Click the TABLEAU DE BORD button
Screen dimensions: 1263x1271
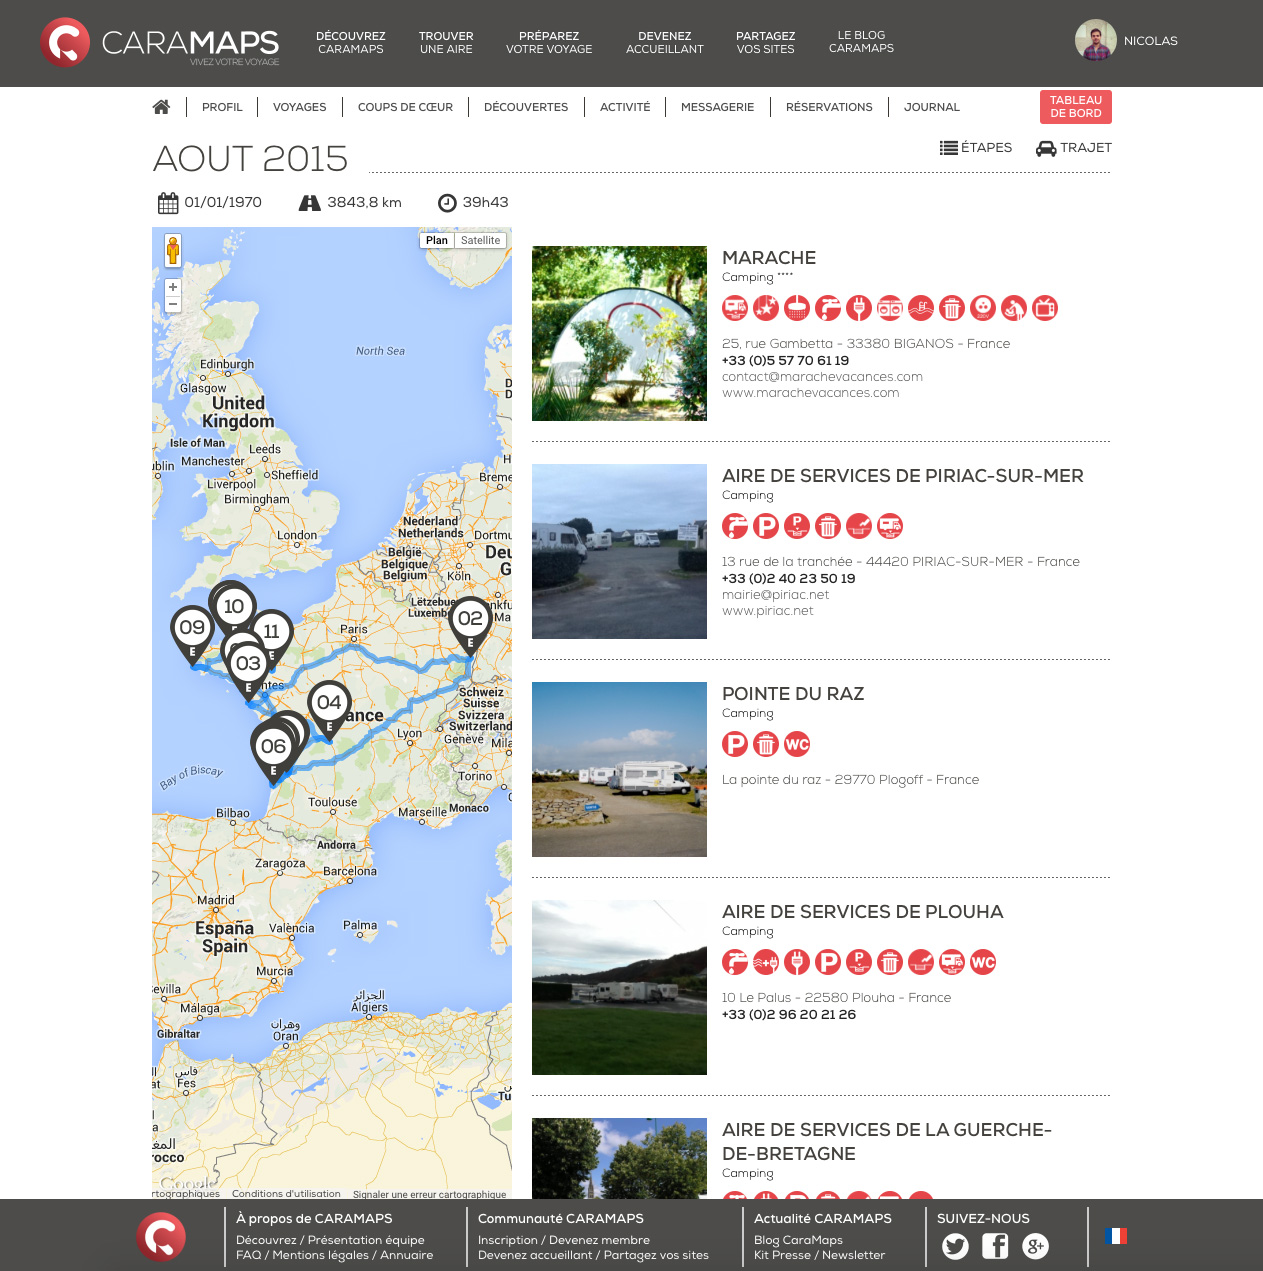(x=1075, y=107)
